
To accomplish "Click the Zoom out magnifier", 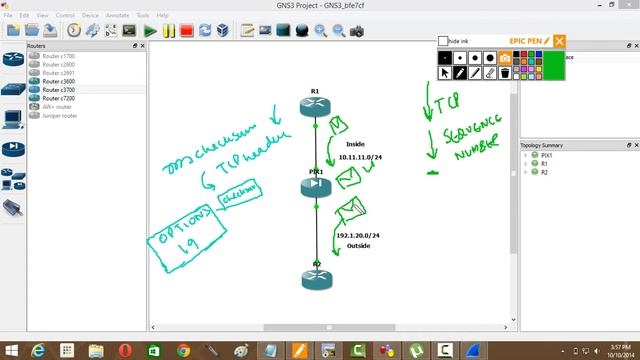I will click(339, 31).
